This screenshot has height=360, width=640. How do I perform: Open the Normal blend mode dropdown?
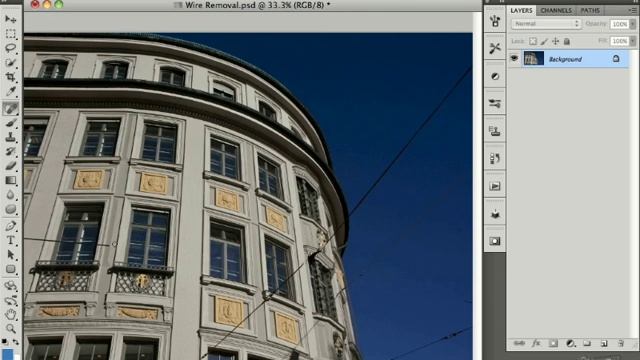pos(546,24)
